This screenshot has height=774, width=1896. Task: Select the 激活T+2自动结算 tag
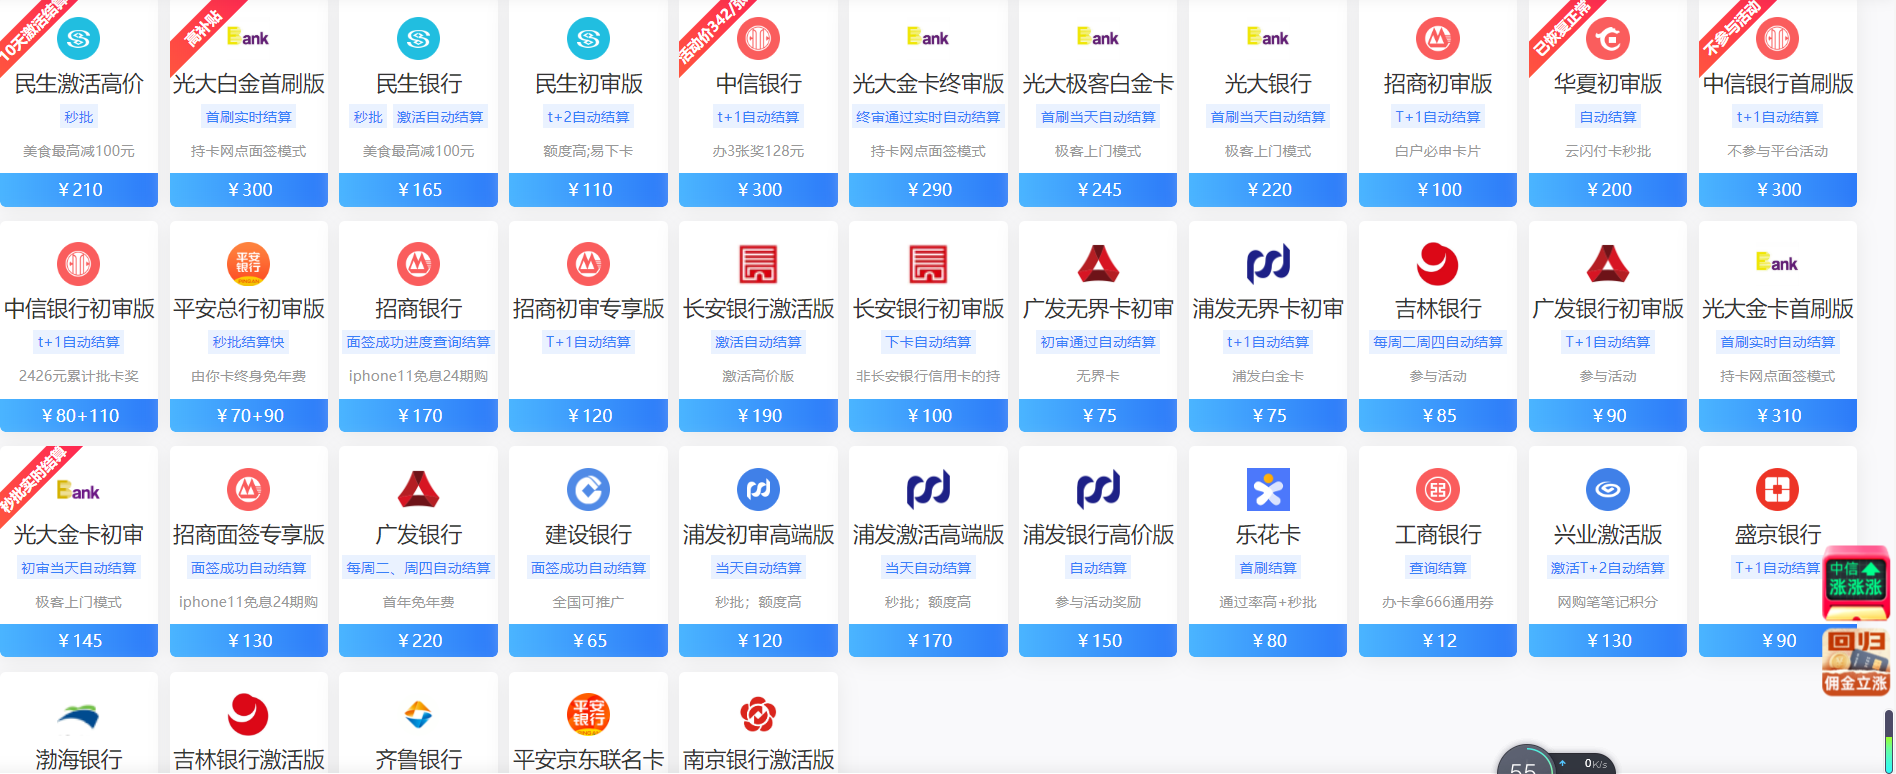tap(1608, 568)
